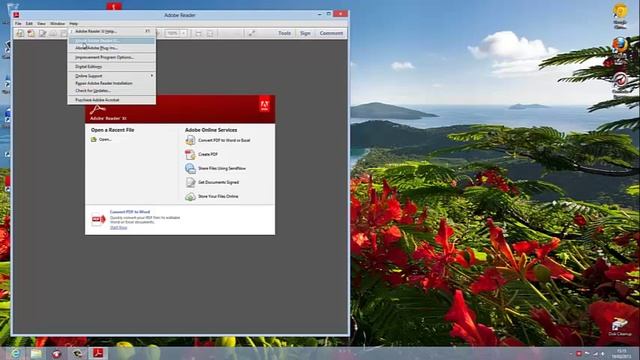The width and height of the screenshot is (640, 360).
Task: Click the Start Now link
Action: click(x=118, y=227)
